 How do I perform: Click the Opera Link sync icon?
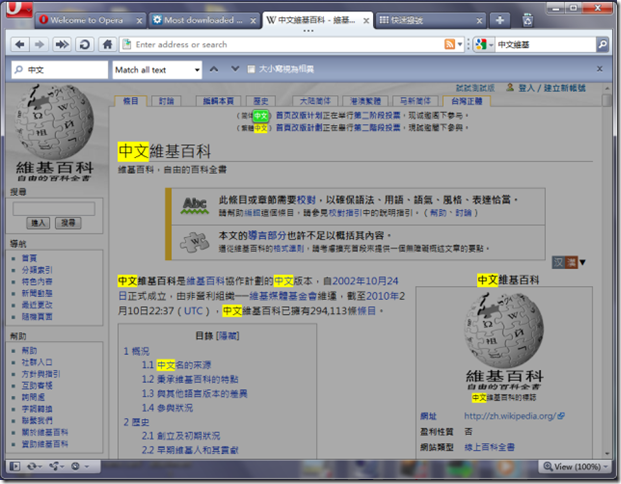tap(34, 466)
